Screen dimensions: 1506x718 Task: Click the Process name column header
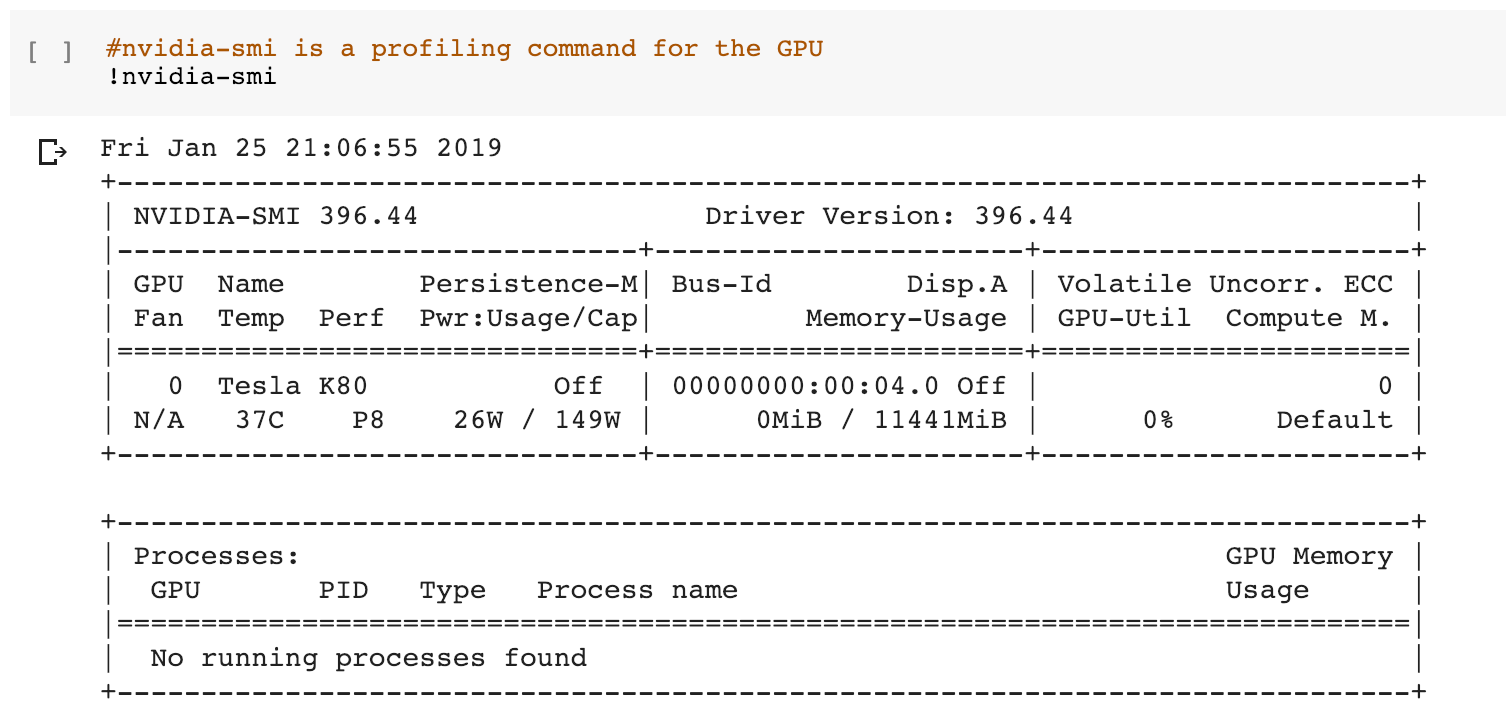coord(637,590)
